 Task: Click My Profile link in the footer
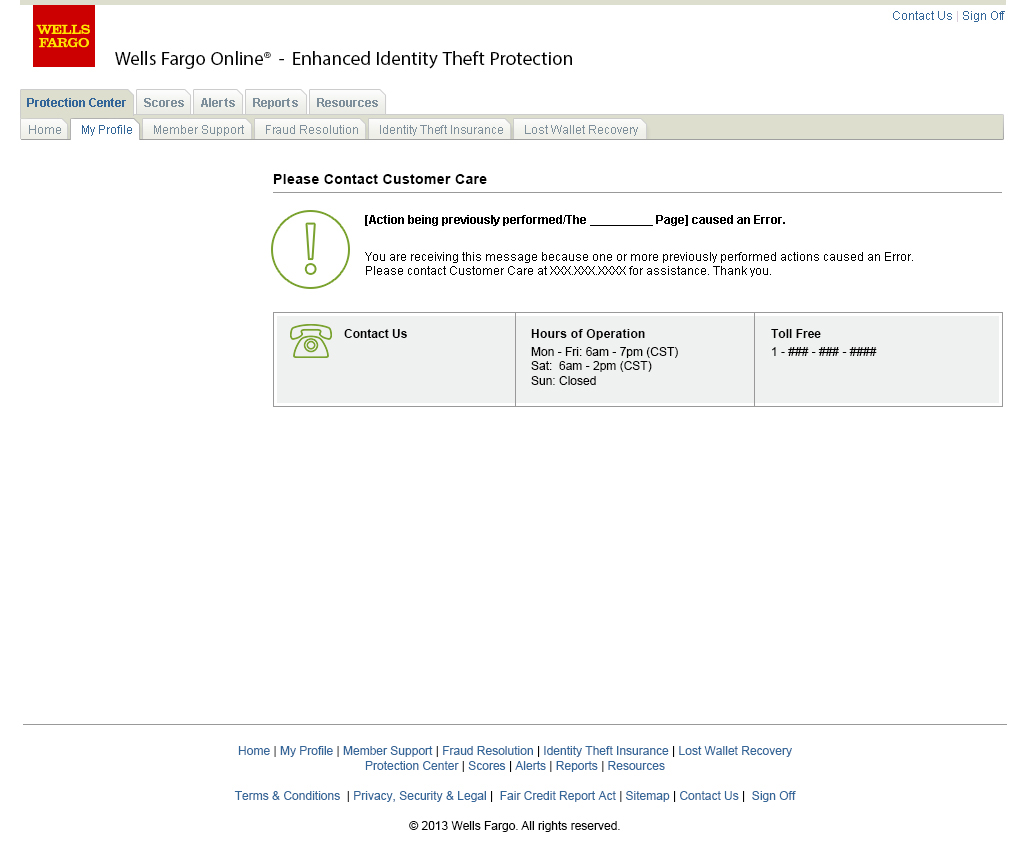coord(306,751)
